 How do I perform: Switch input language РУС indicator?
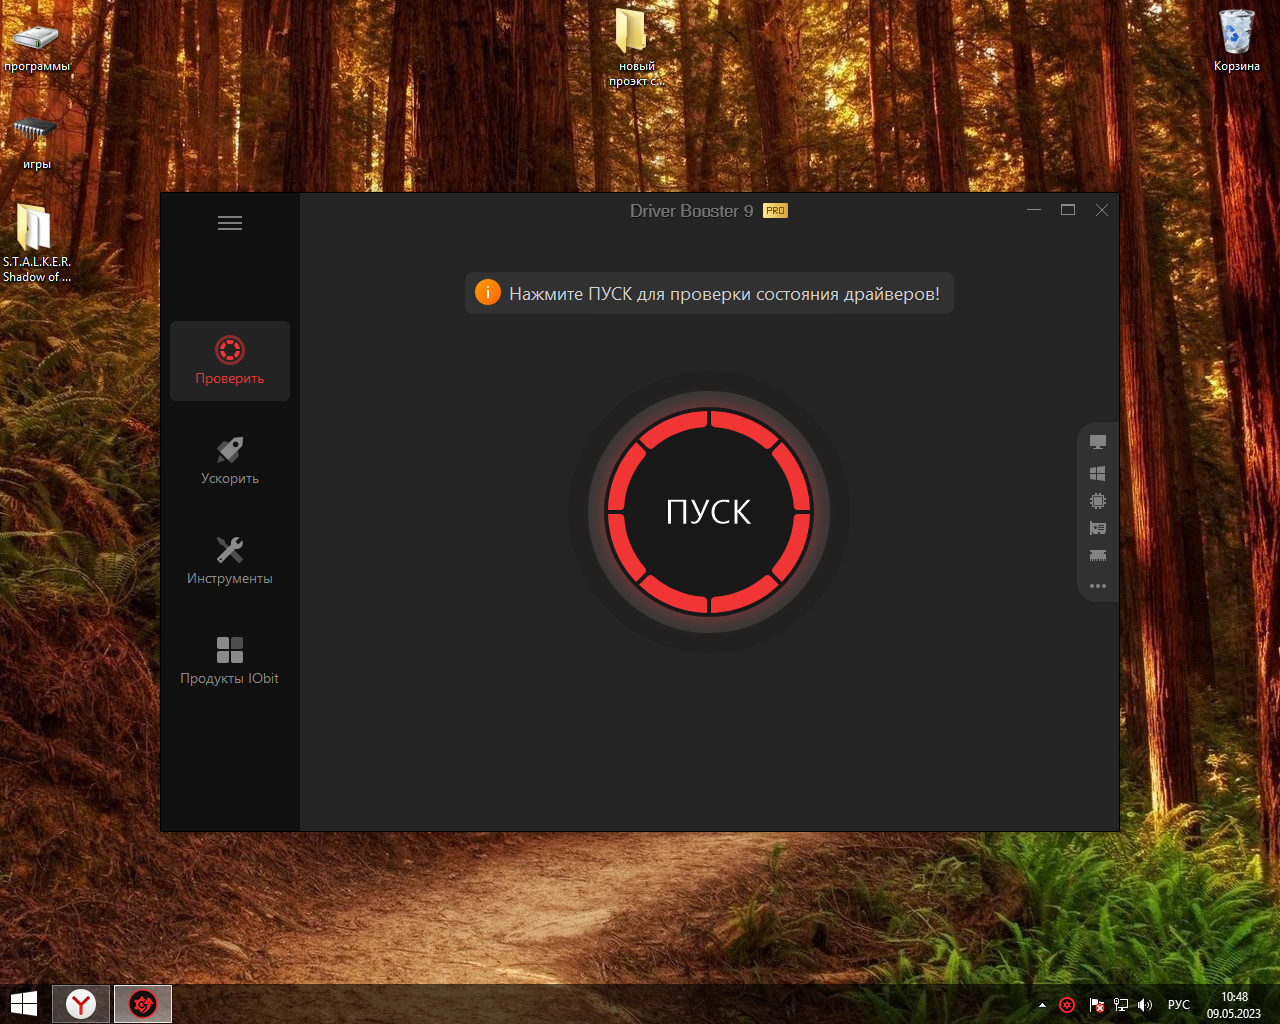pos(1179,1005)
